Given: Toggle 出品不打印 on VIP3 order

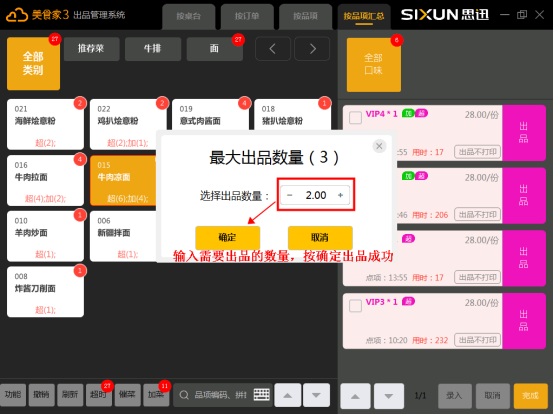Looking at the screenshot, I should (x=478, y=340).
